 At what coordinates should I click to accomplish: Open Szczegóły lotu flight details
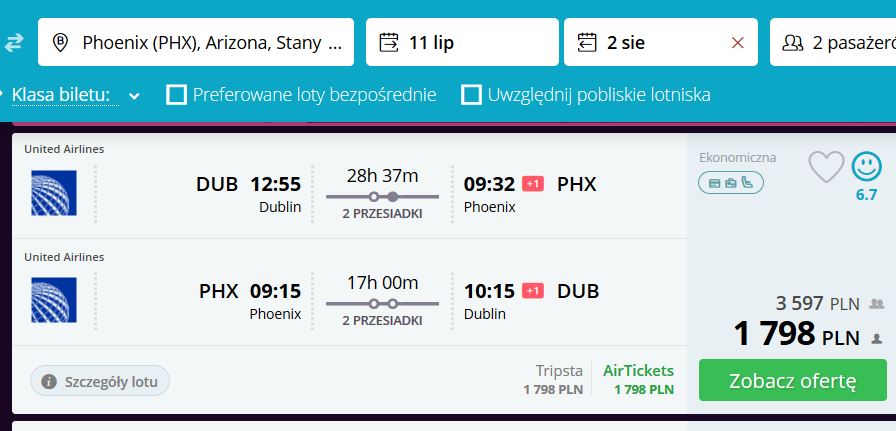click(100, 381)
